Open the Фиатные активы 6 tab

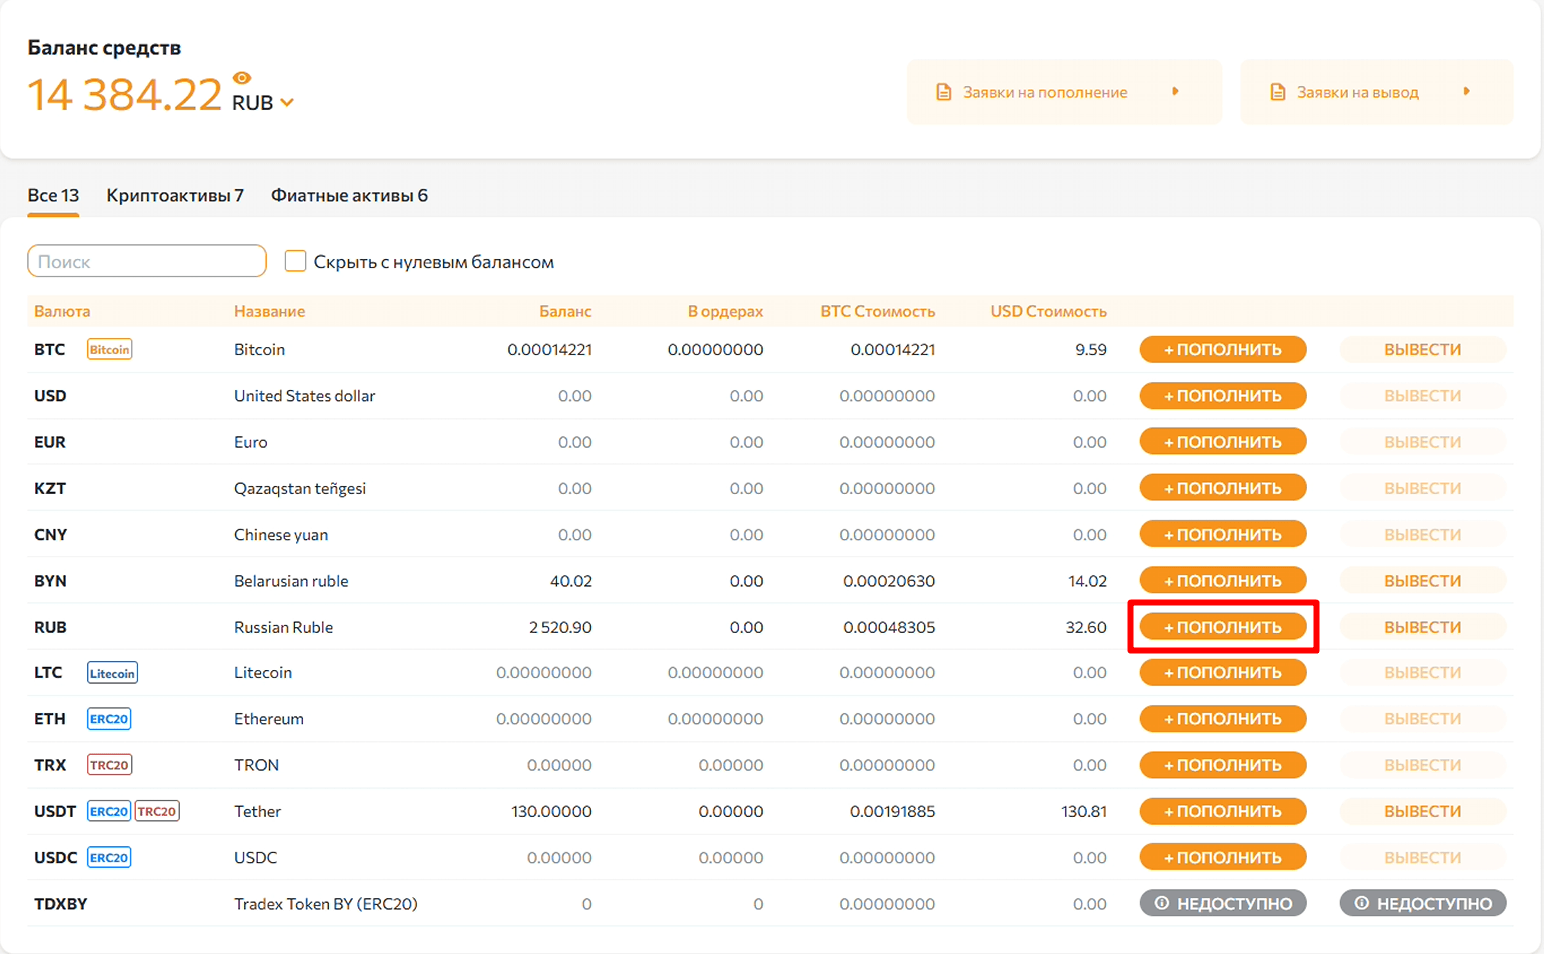(349, 195)
